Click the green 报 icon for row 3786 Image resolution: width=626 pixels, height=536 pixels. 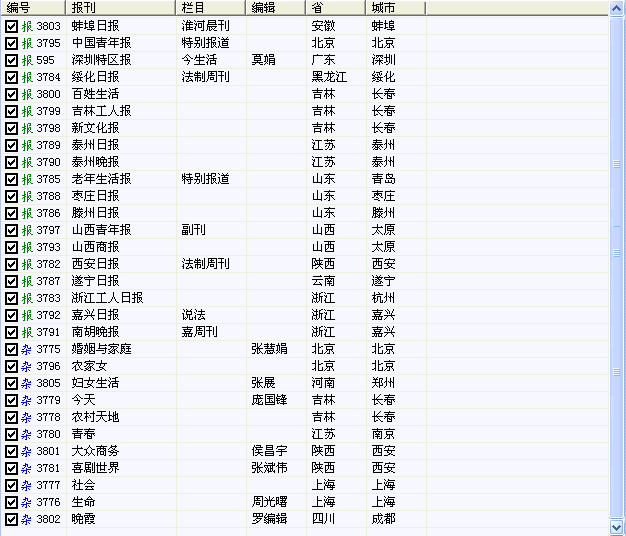point(27,213)
